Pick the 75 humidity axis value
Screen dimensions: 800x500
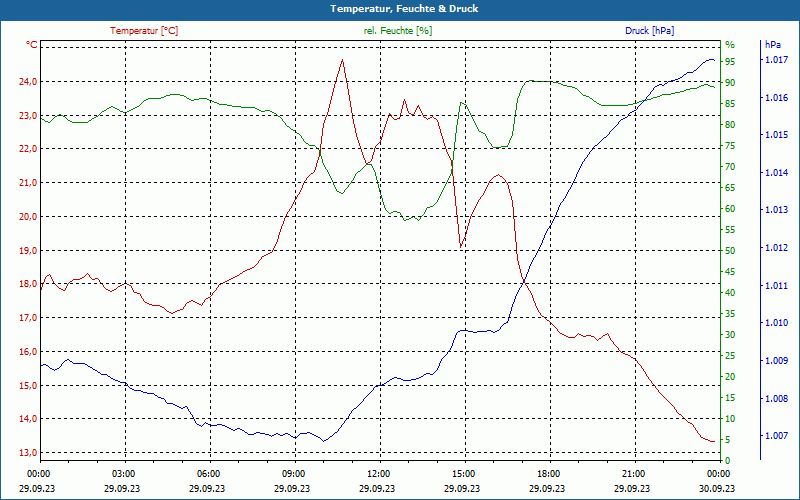tap(730, 146)
